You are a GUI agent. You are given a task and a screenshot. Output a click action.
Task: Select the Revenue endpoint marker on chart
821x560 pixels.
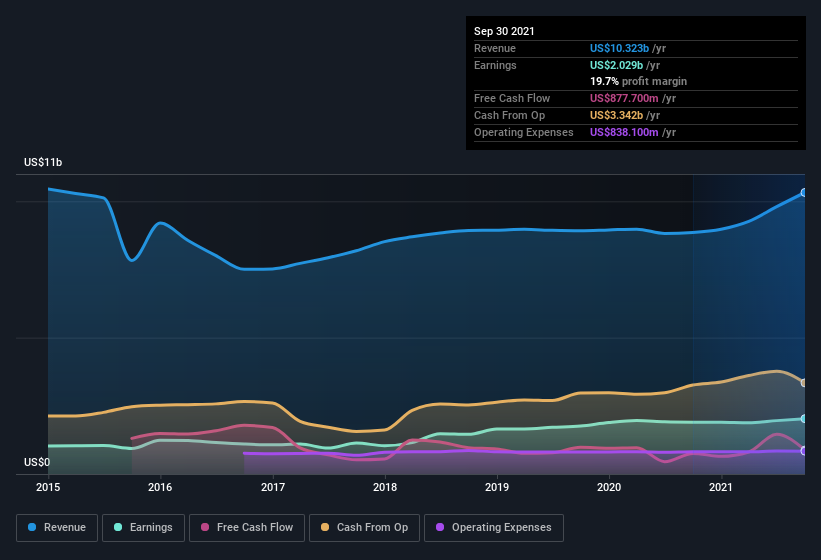tap(804, 193)
